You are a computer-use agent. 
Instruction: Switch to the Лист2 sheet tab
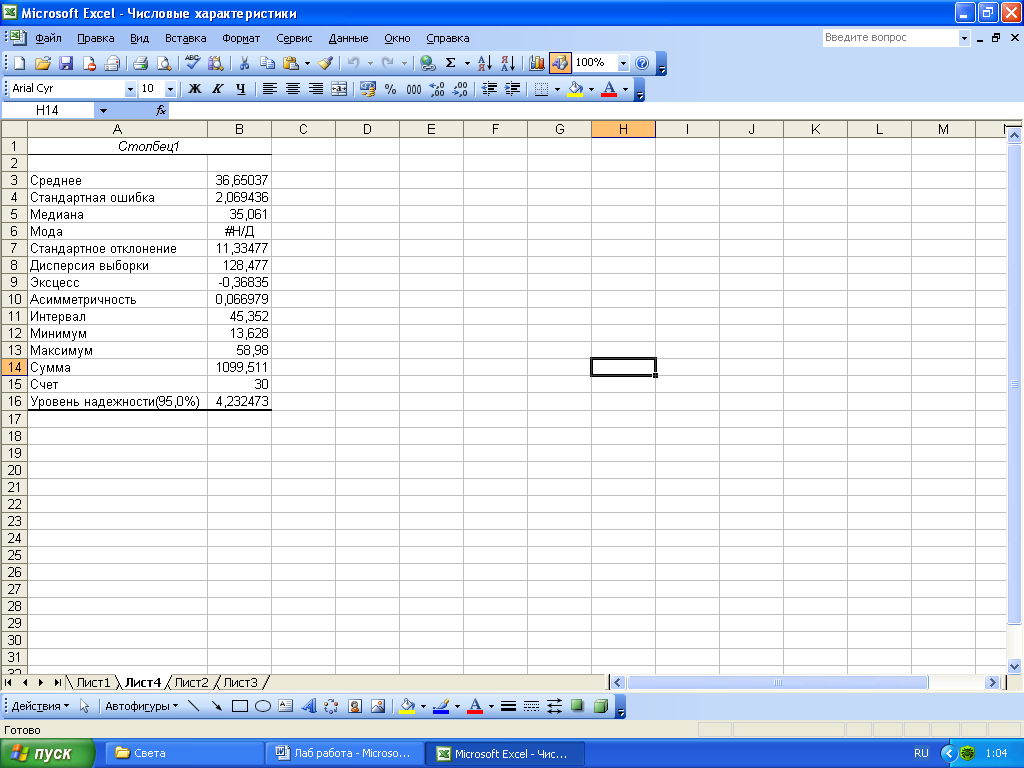(x=191, y=682)
